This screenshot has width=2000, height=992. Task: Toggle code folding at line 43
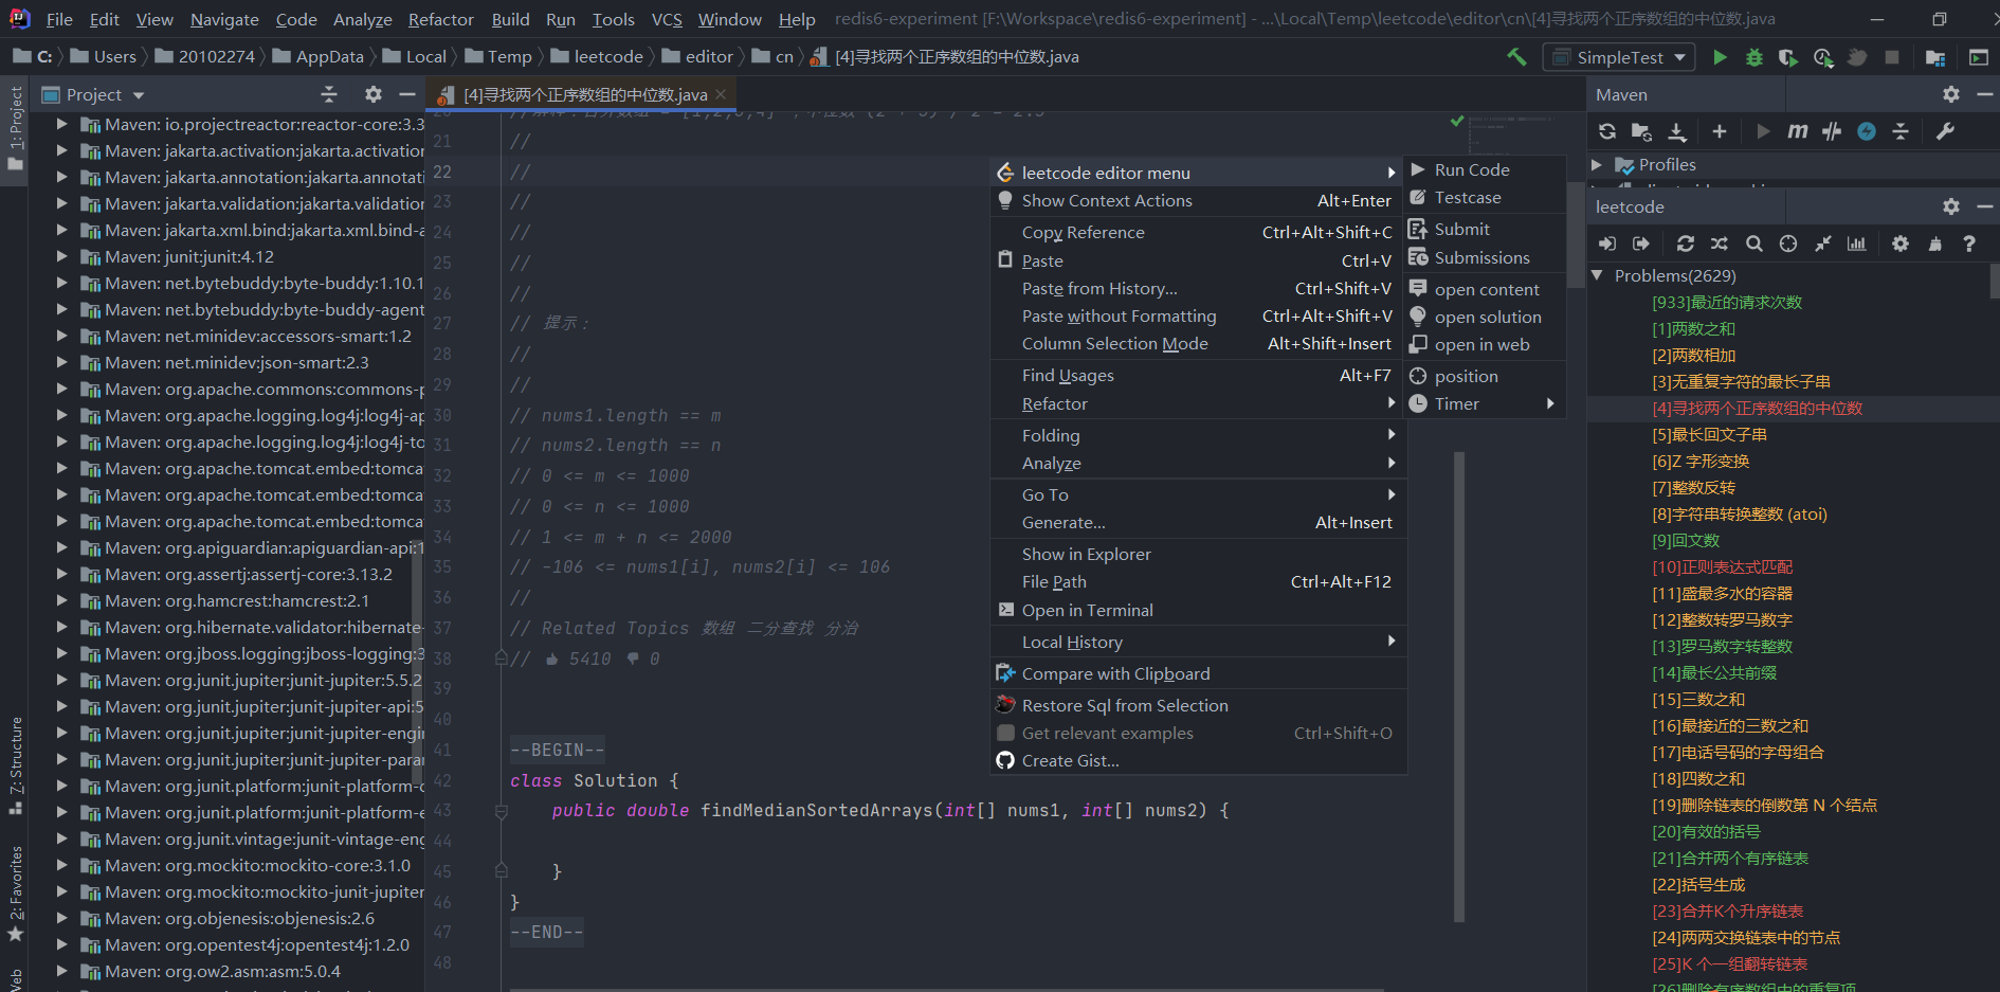tap(501, 812)
